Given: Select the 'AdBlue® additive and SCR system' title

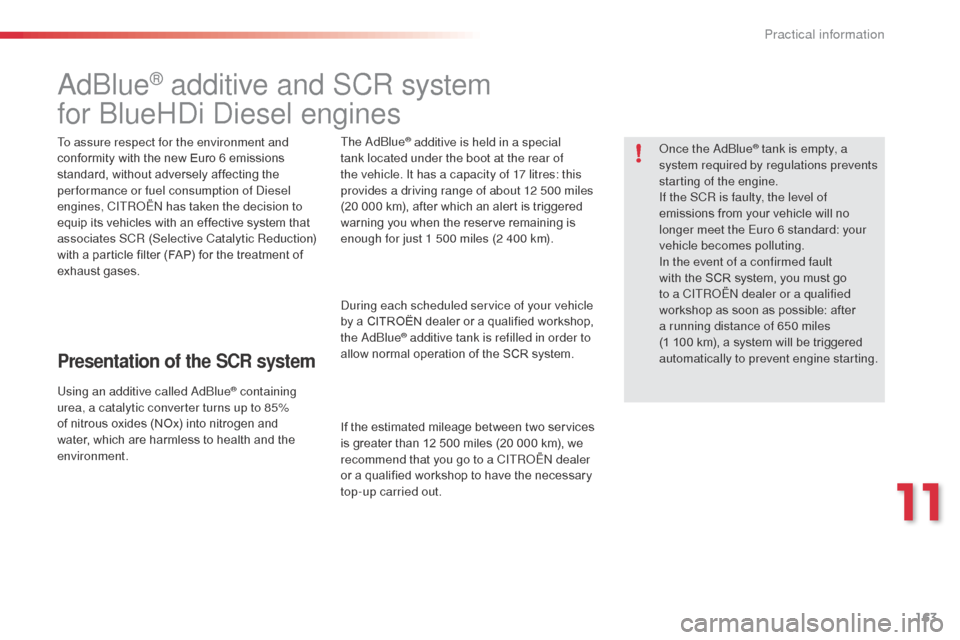Looking at the screenshot, I should [274, 85].
